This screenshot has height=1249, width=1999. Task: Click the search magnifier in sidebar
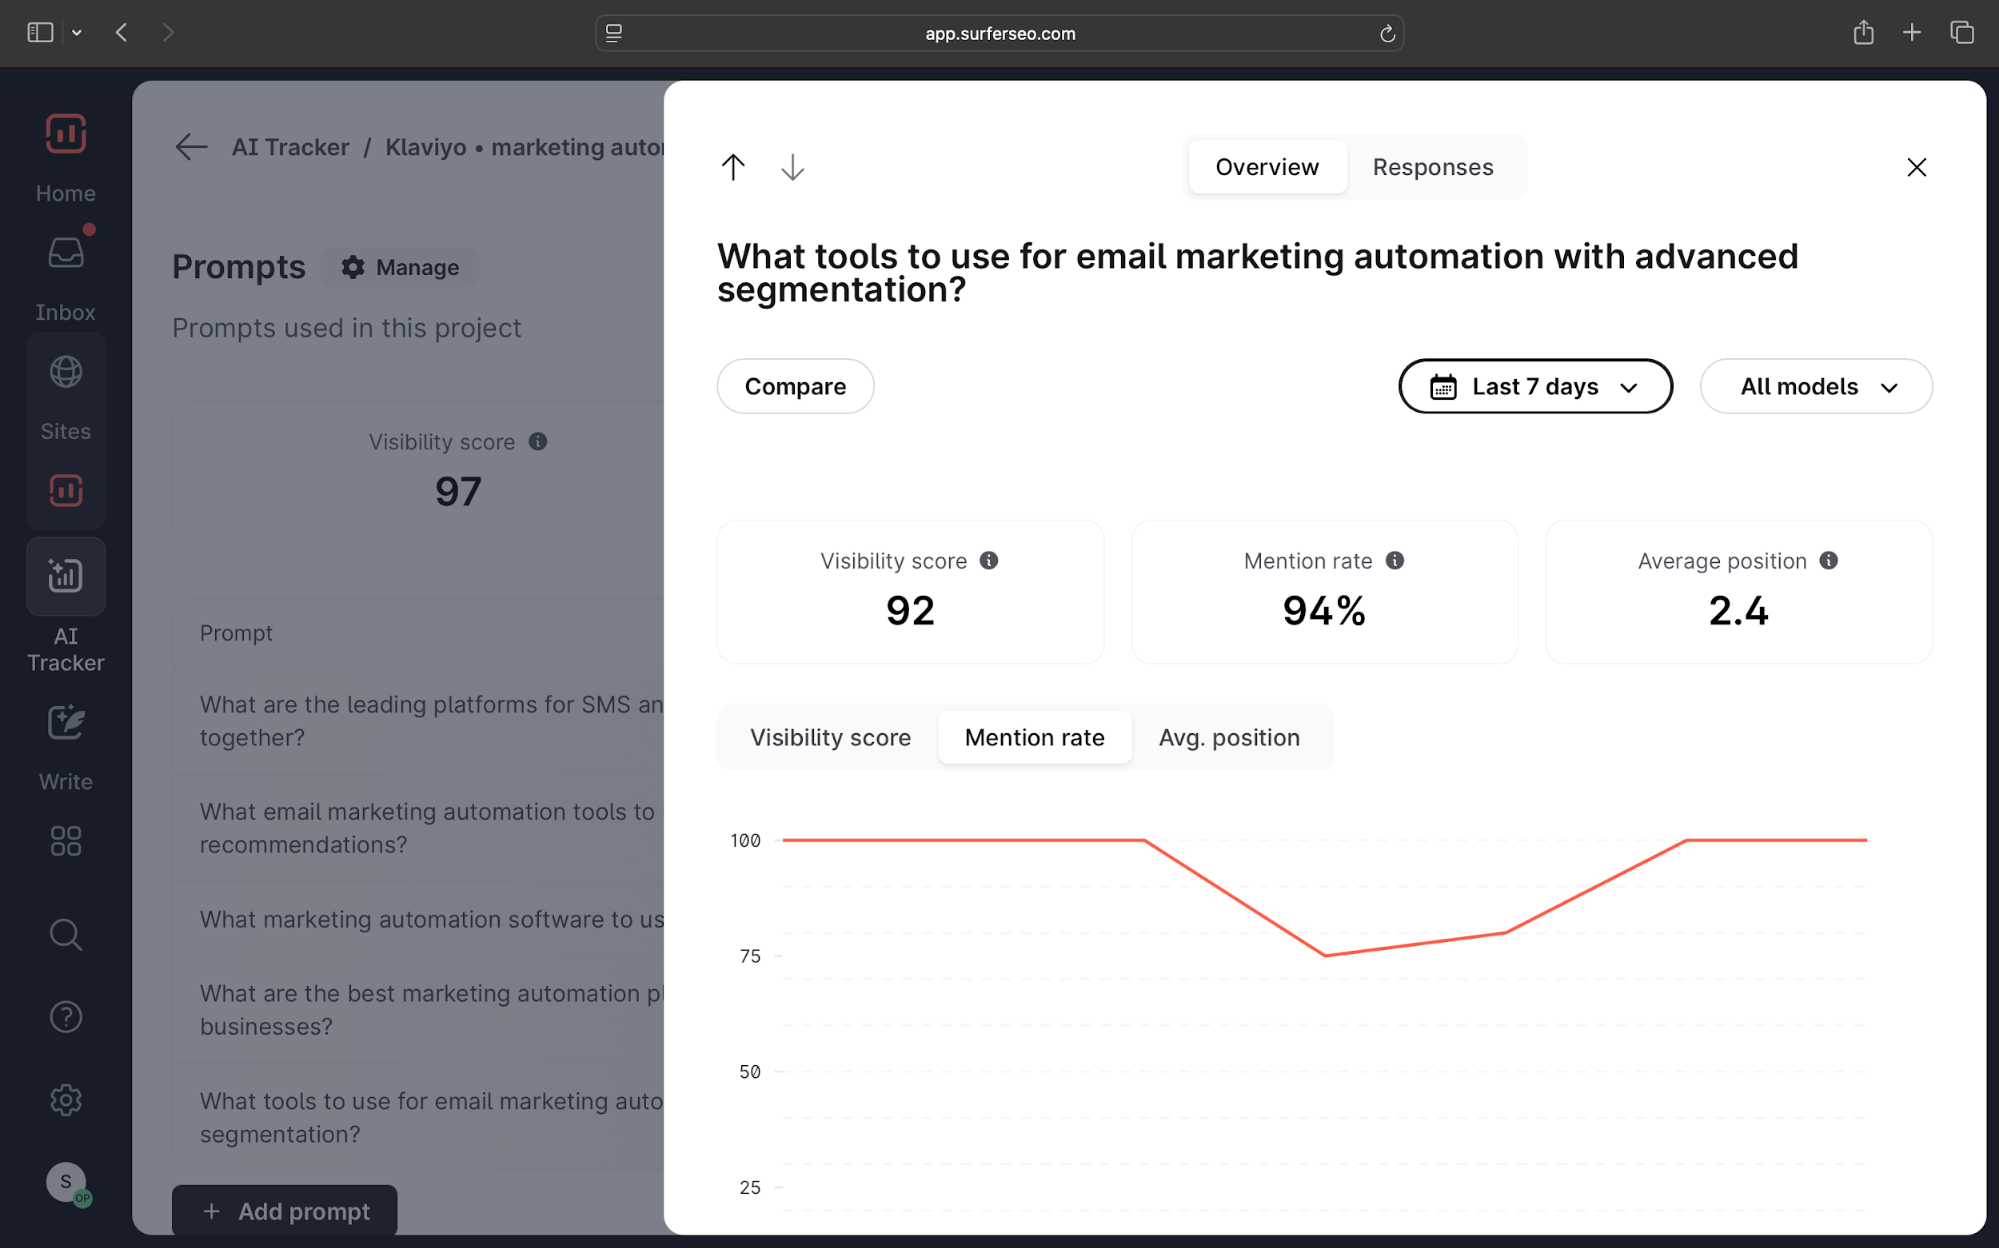66,934
